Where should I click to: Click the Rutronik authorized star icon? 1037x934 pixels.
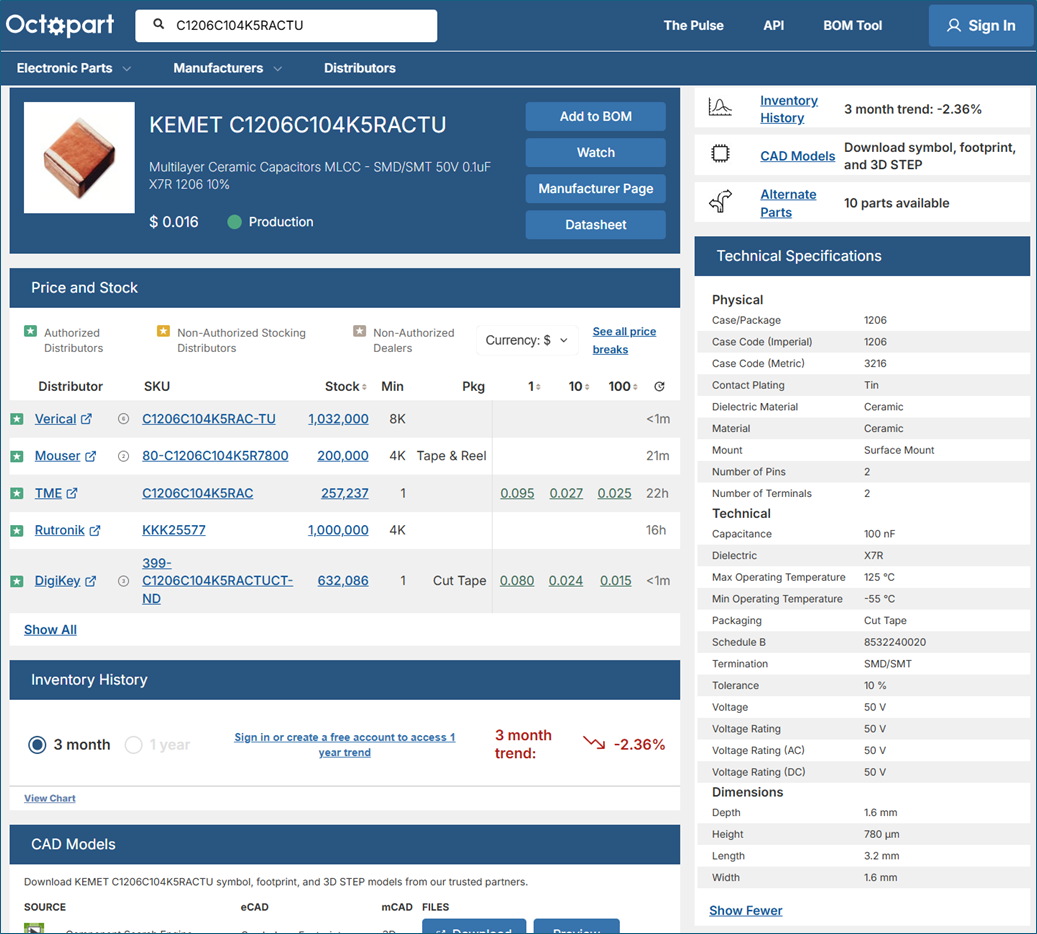pos(17,530)
